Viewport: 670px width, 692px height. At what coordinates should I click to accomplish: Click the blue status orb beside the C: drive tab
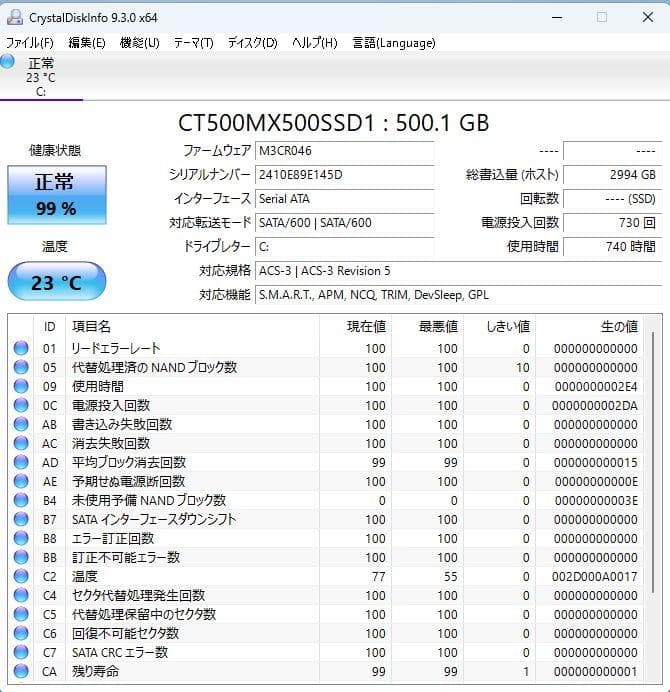click(x=7, y=61)
